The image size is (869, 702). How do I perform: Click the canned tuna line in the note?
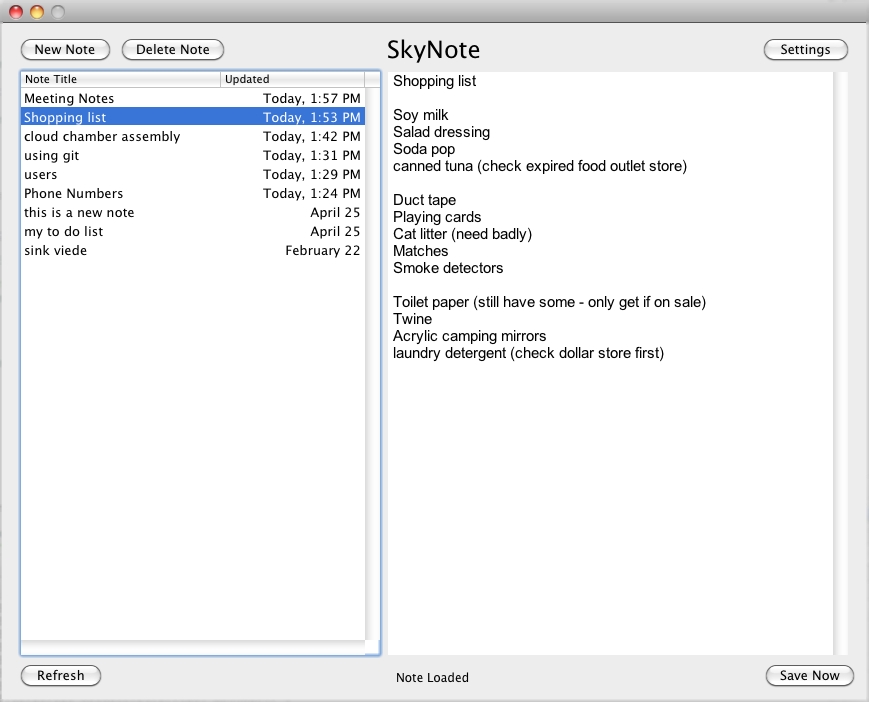(x=540, y=166)
